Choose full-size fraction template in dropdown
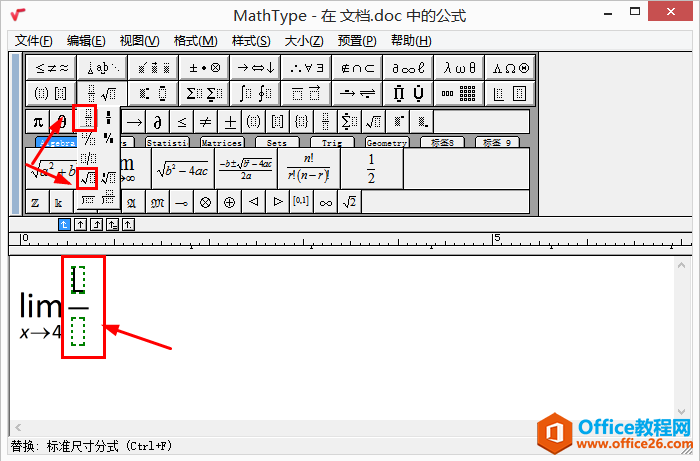The width and height of the screenshot is (700, 461). (x=88, y=118)
